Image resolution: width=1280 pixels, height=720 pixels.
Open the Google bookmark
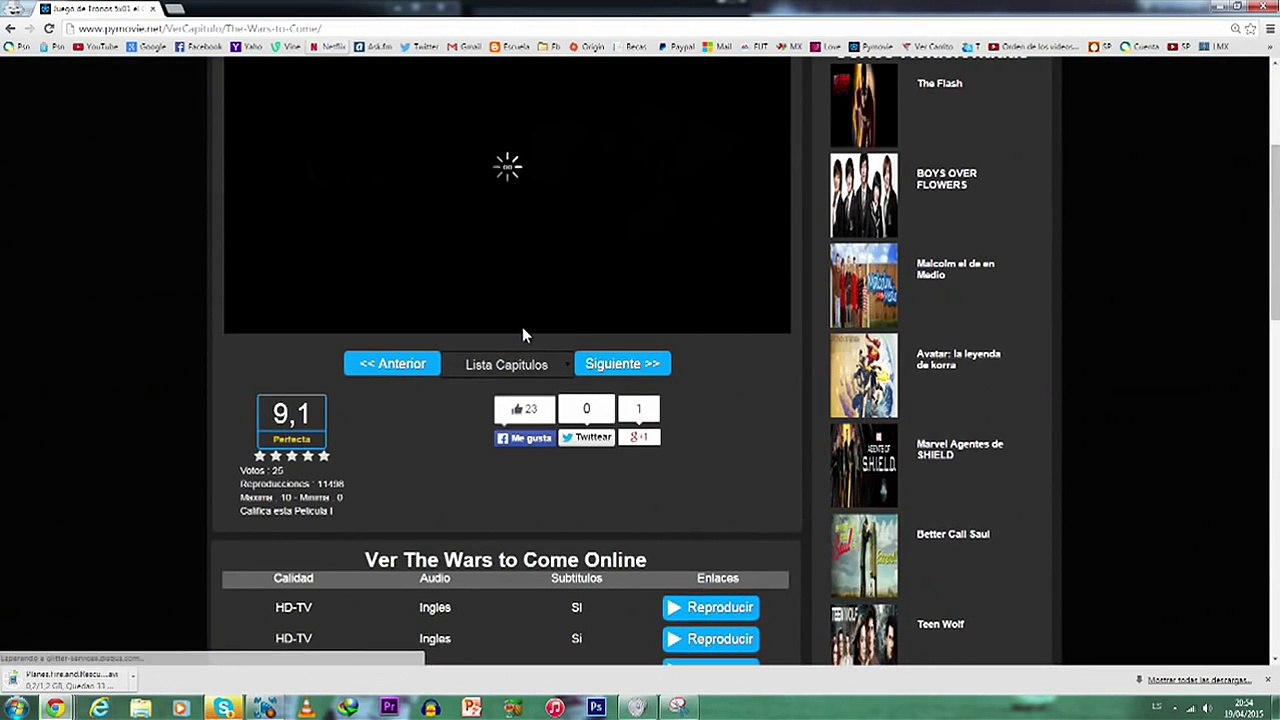pyautogui.click(x=146, y=47)
